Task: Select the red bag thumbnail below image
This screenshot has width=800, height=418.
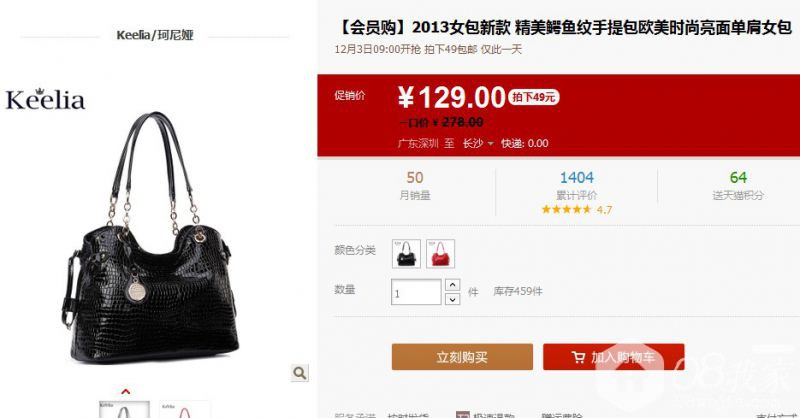Action: tap(184, 410)
